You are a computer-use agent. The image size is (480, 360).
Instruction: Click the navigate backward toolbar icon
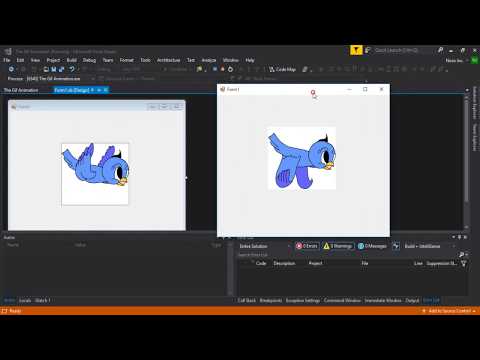point(11,69)
